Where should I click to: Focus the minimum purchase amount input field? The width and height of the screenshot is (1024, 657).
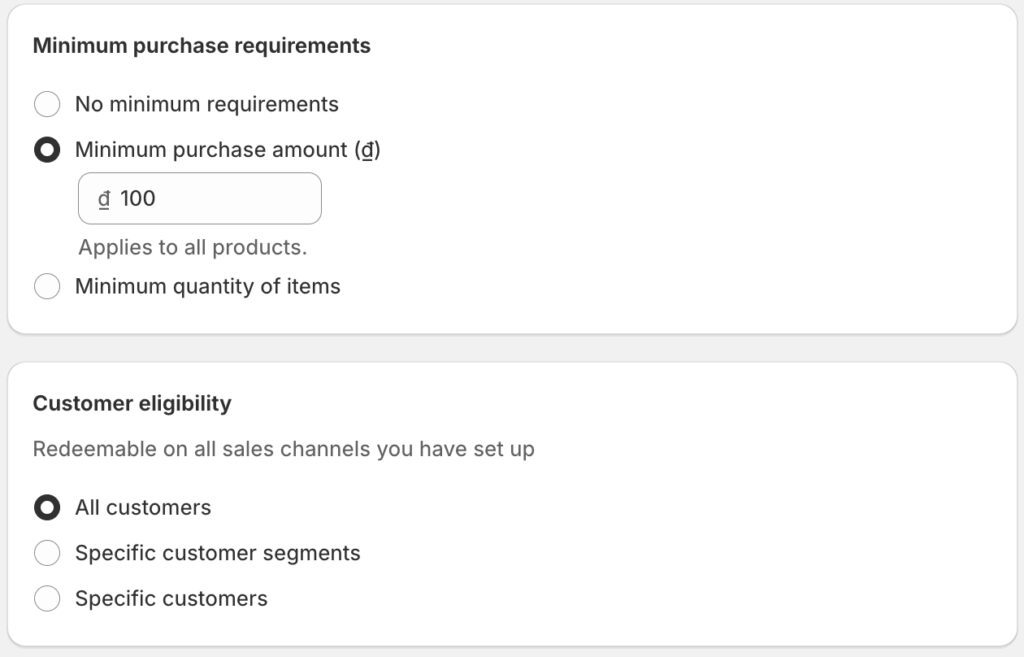[230, 198]
